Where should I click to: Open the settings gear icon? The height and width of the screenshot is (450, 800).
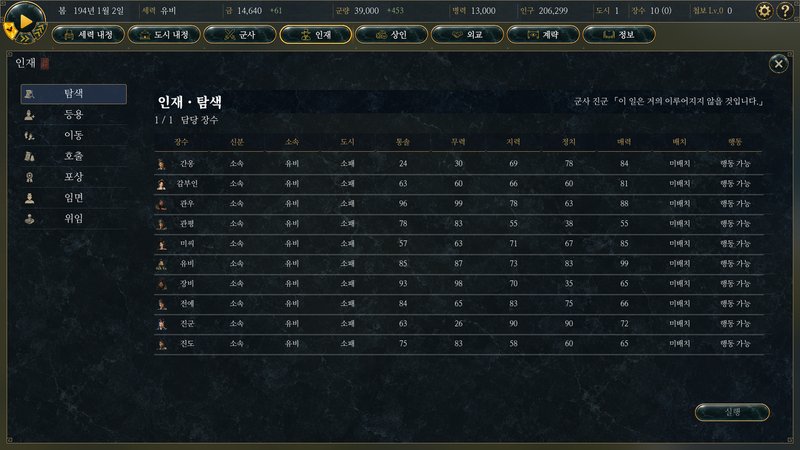pos(763,11)
